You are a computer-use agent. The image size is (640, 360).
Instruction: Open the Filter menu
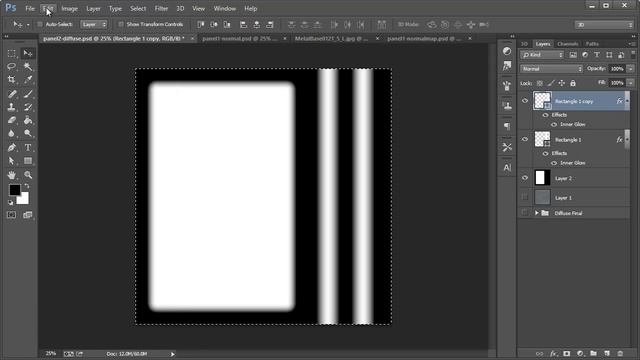161,9
